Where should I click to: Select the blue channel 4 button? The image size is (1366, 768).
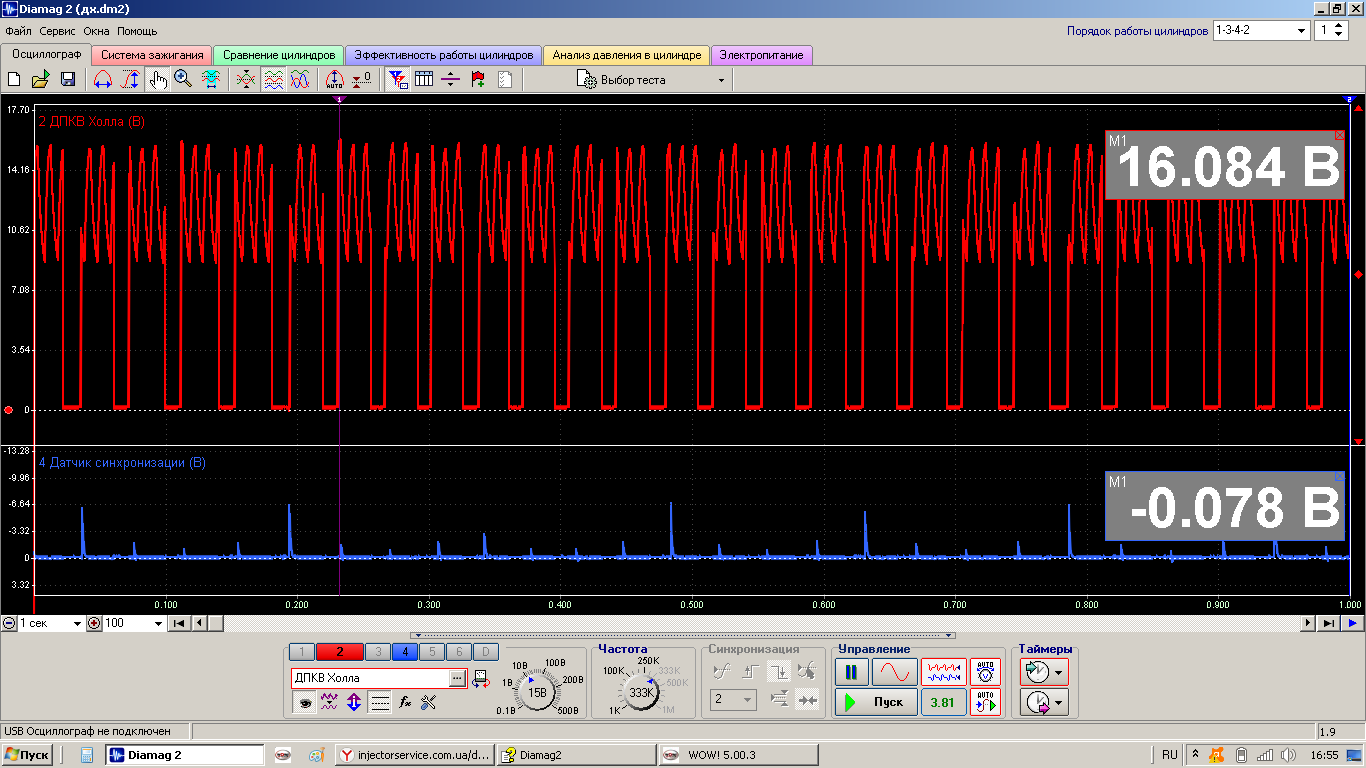click(405, 652)
